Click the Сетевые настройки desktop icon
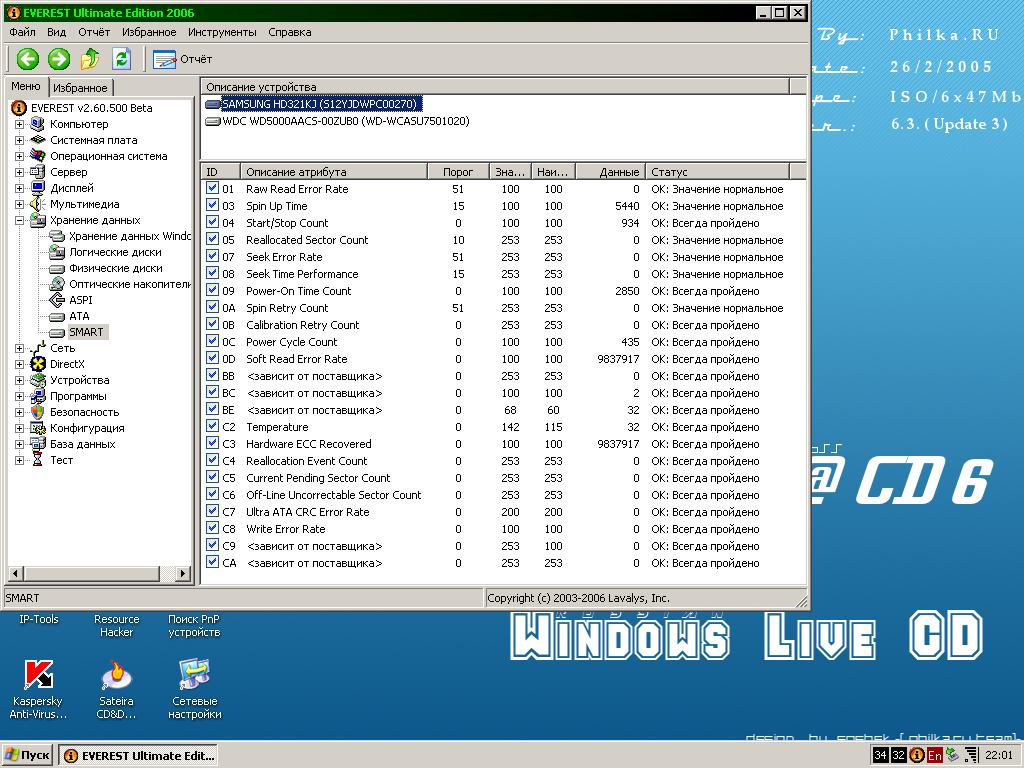Viewport: 1024px width, 768px height. click(x=194, y=677)
